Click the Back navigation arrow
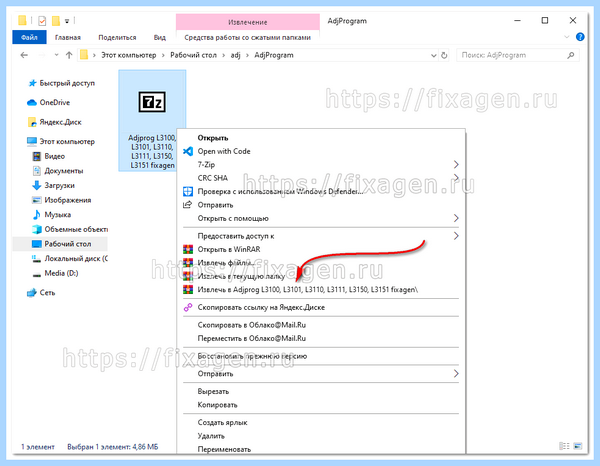The image size is (600, 466). (24, 55)
